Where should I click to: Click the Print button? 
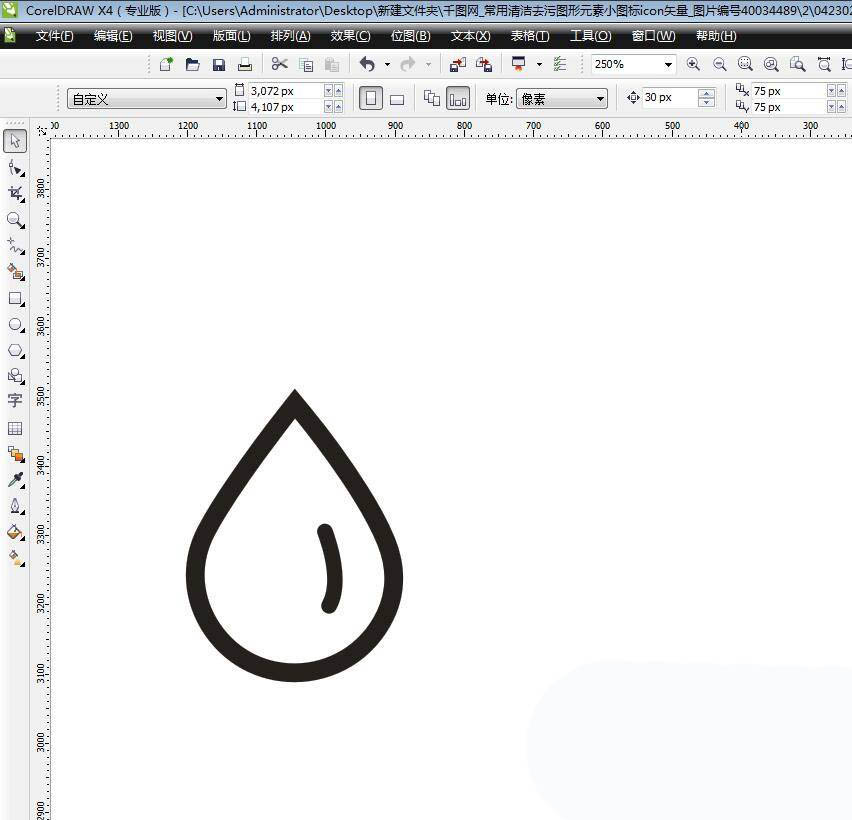pos(245,64)
